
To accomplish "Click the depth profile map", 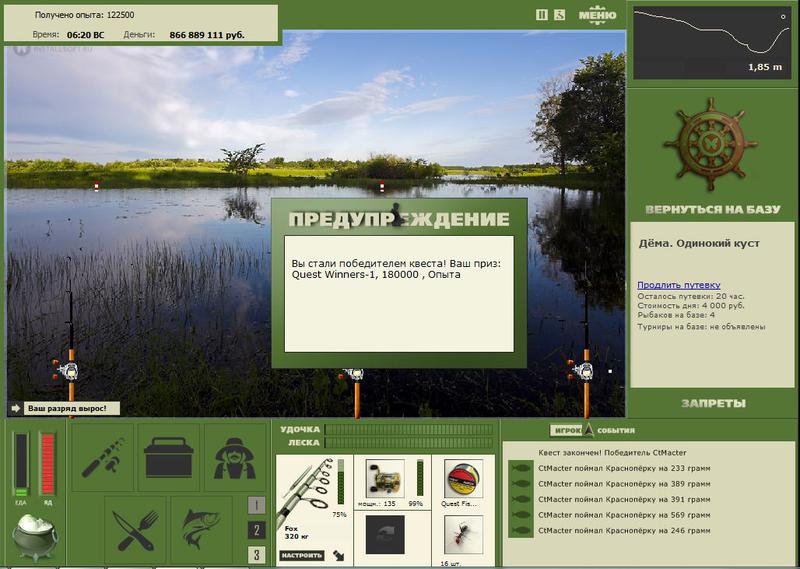I will 711,42.
